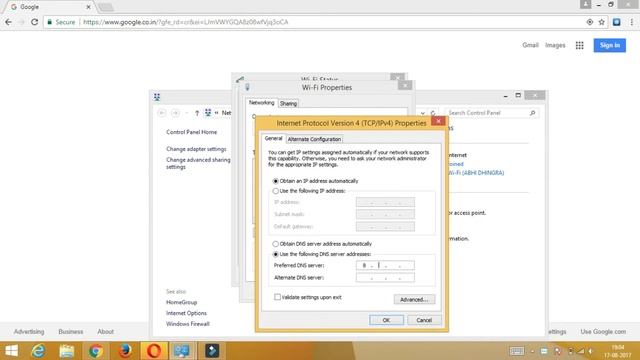The width and height of the screenshot is (640, 360).
Task: Open Firefox from the taskbar
Action: click(x=125, y=351)
